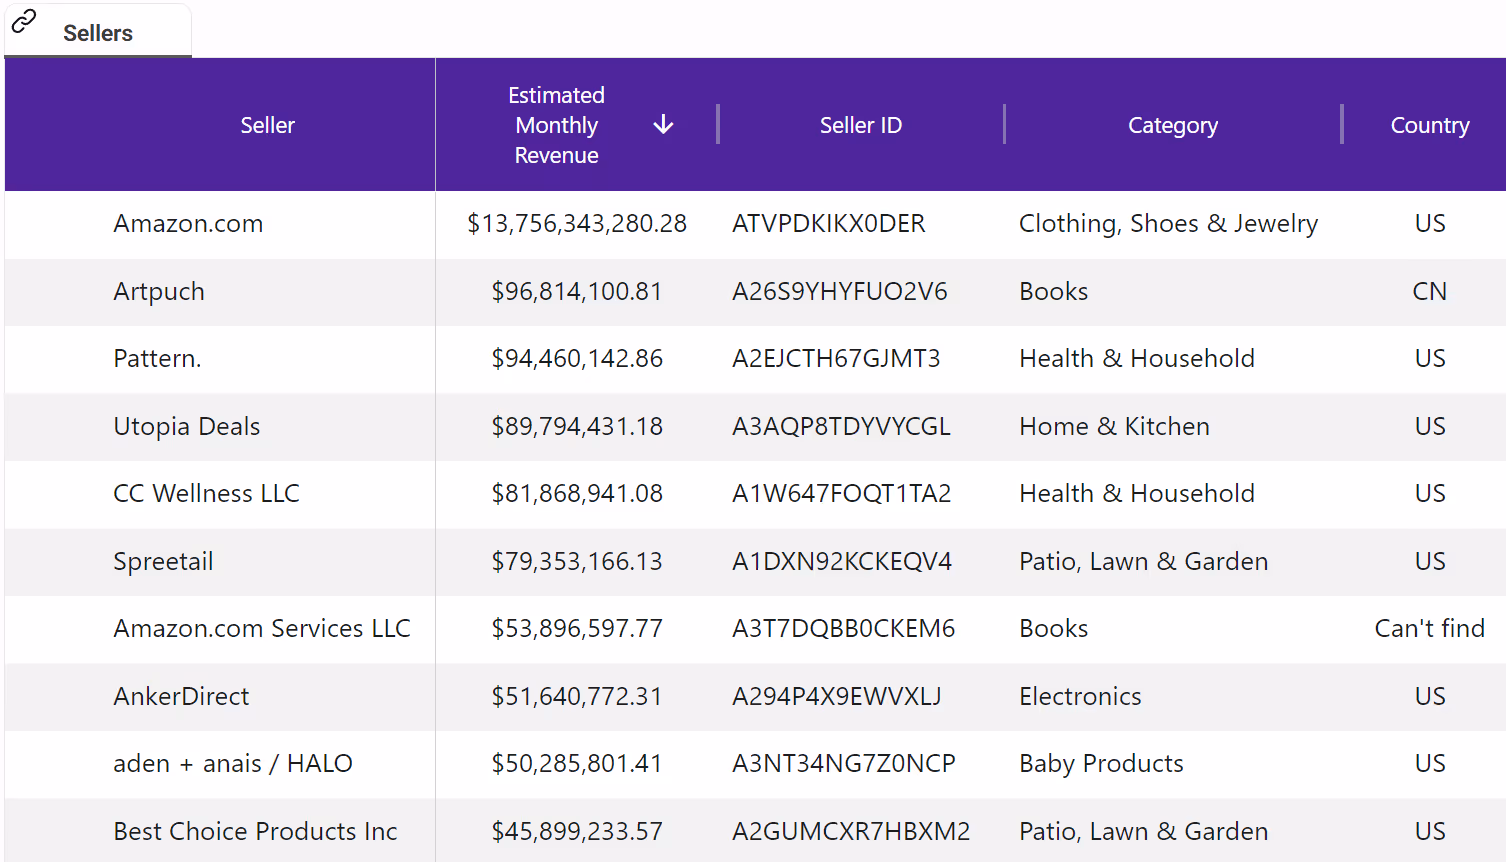
Task: Click Home & Kitchen category cell
Action: tap(1114, 426)
